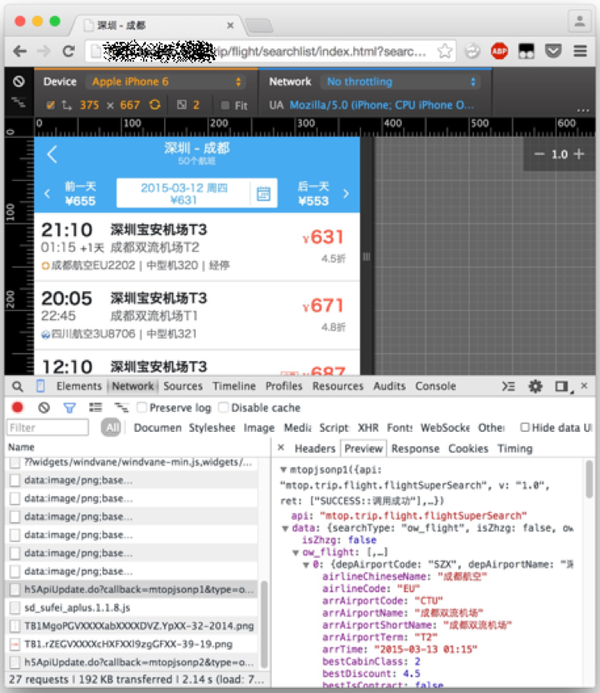
Task: Open the Network throttling dropdown
Action: click(401, 82)
